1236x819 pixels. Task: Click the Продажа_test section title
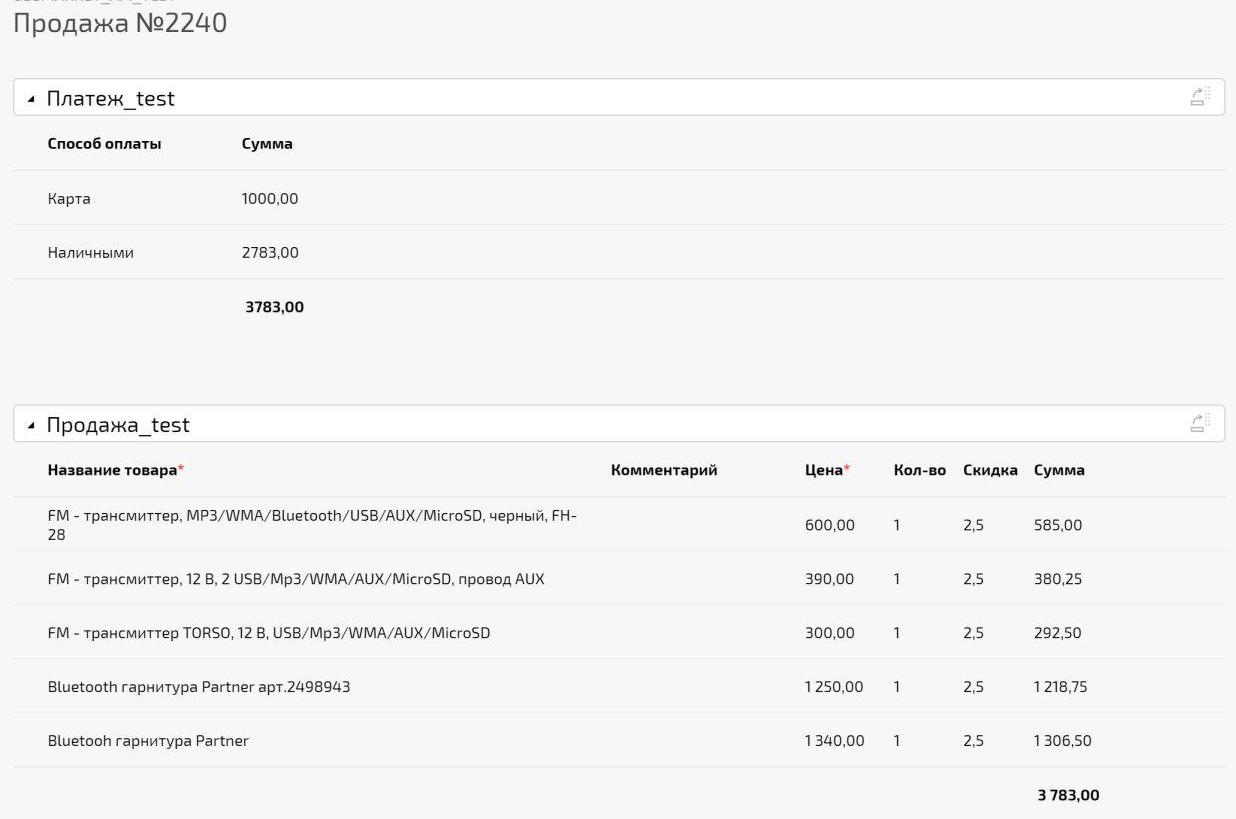(118, 425)
